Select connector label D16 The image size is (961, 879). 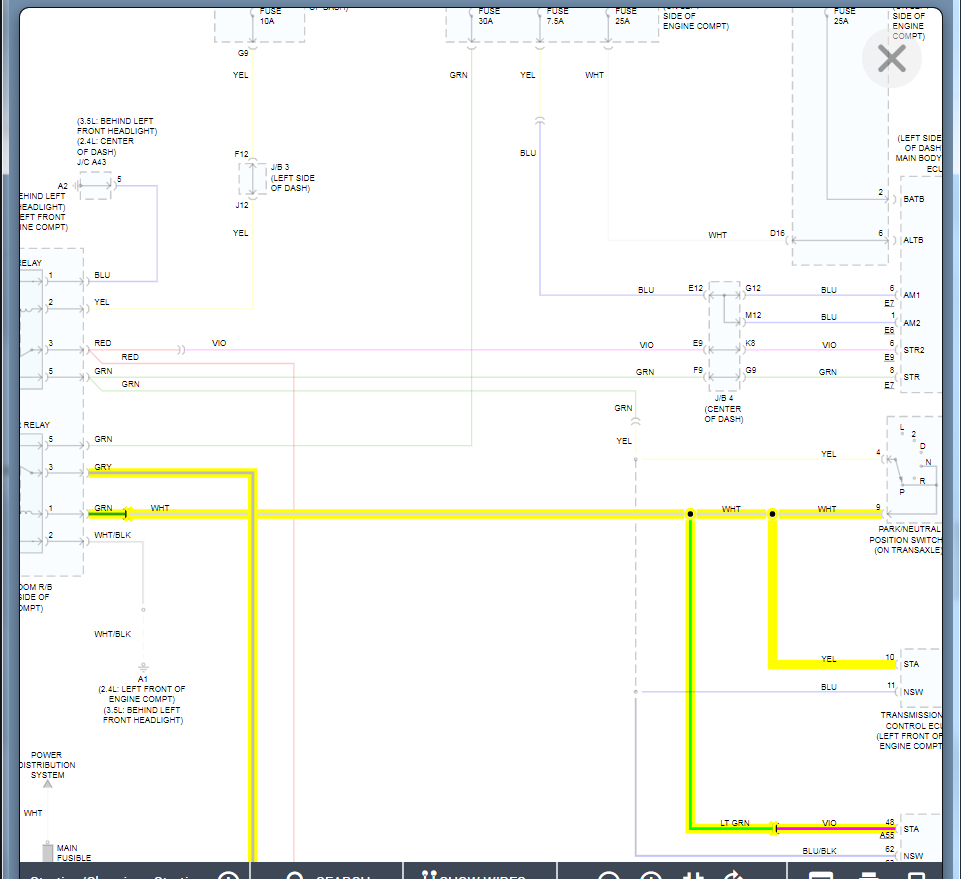tap(777, 233)
